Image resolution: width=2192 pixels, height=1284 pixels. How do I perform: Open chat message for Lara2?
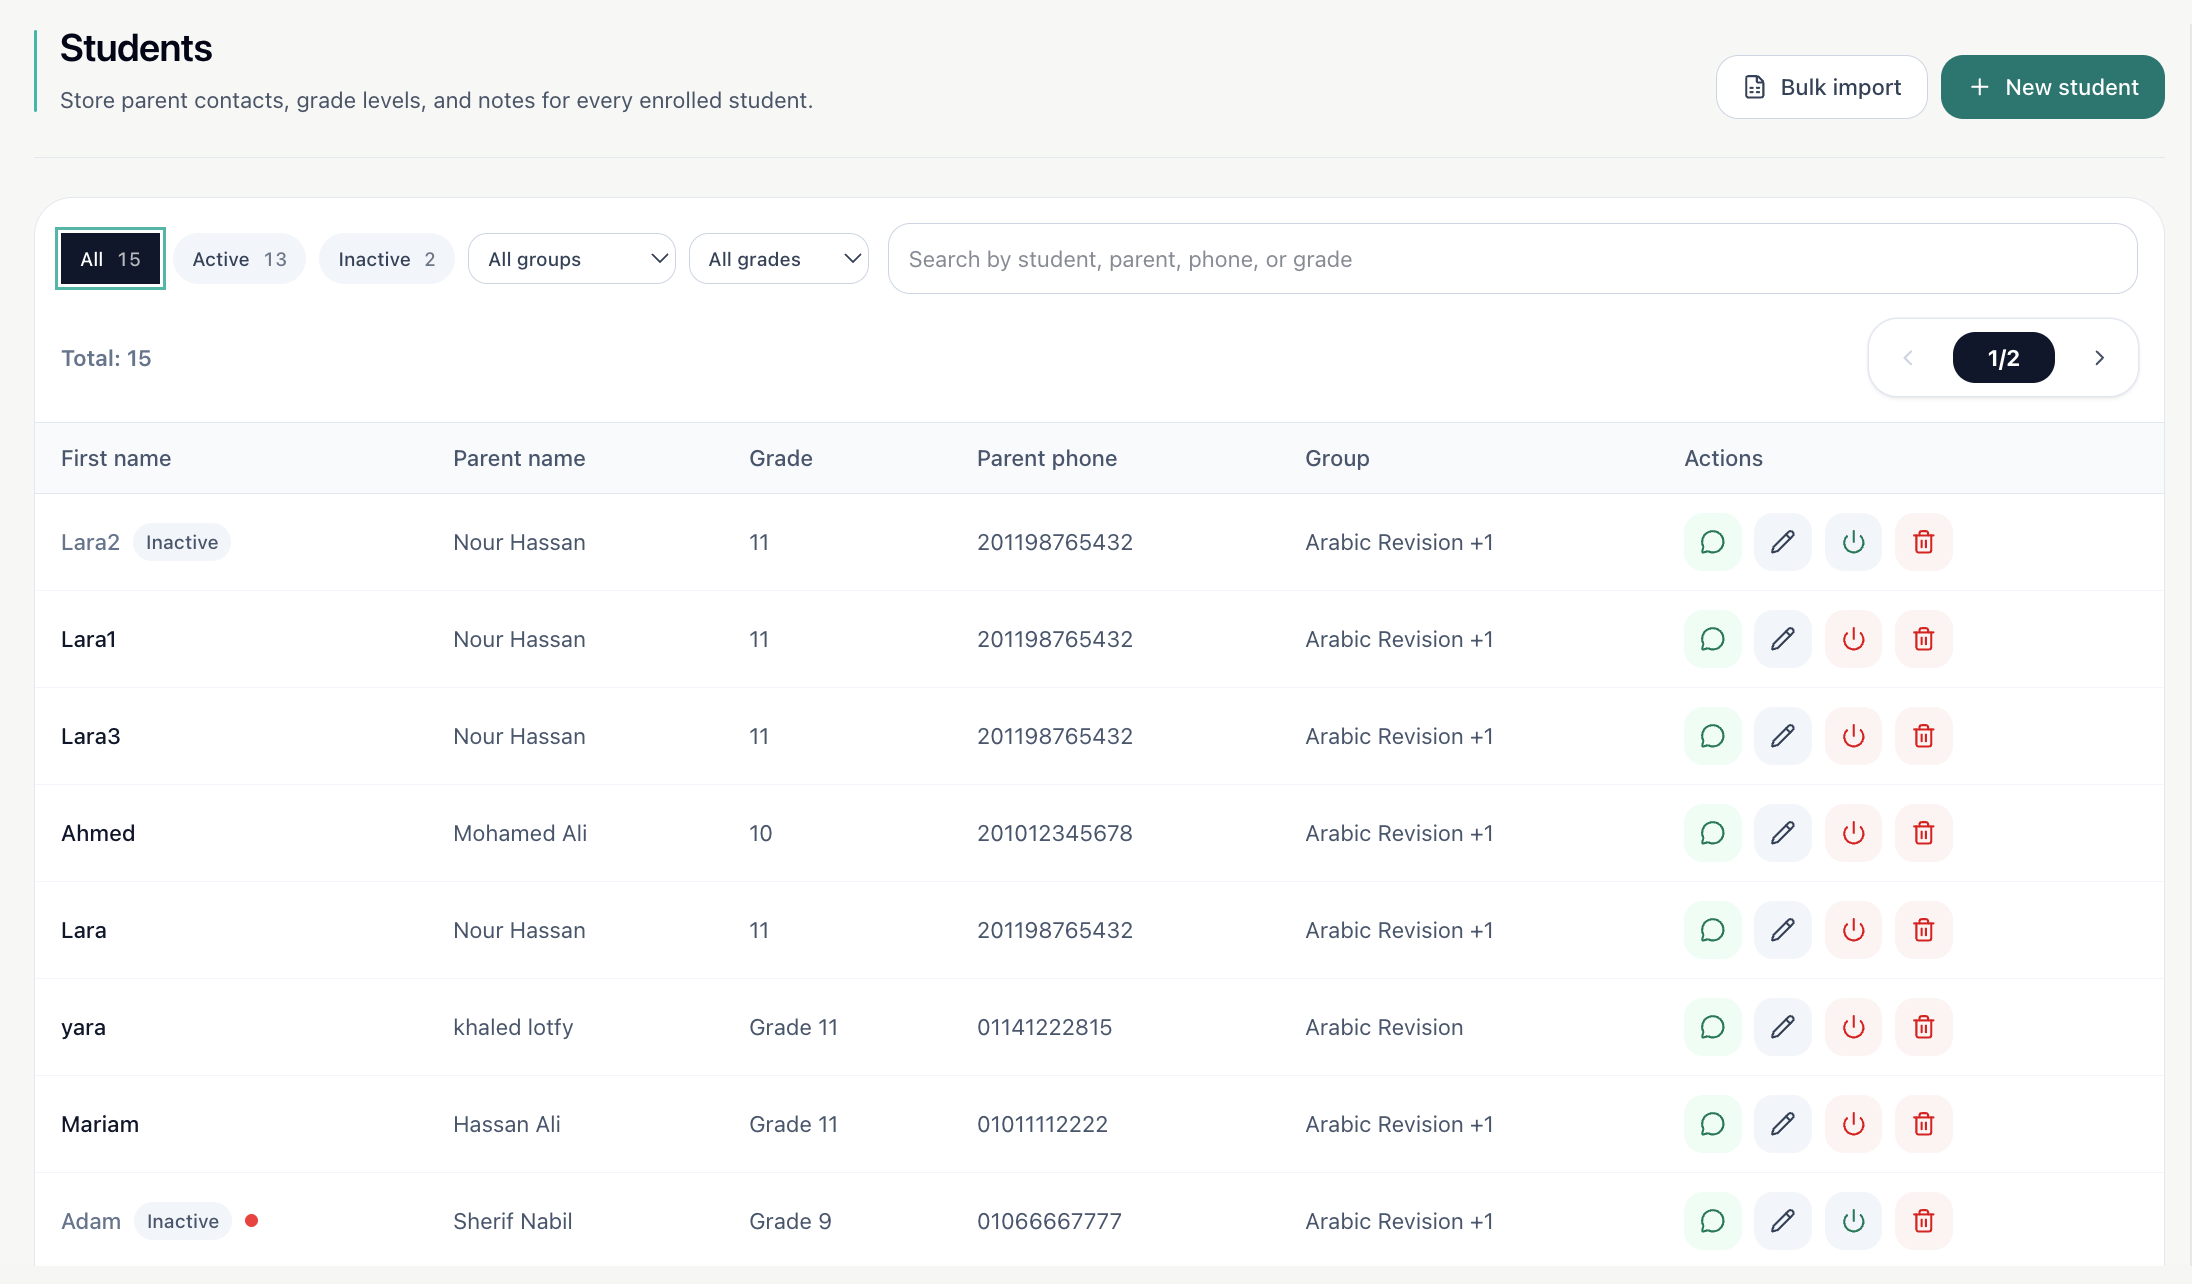(x=1712, y=542)
